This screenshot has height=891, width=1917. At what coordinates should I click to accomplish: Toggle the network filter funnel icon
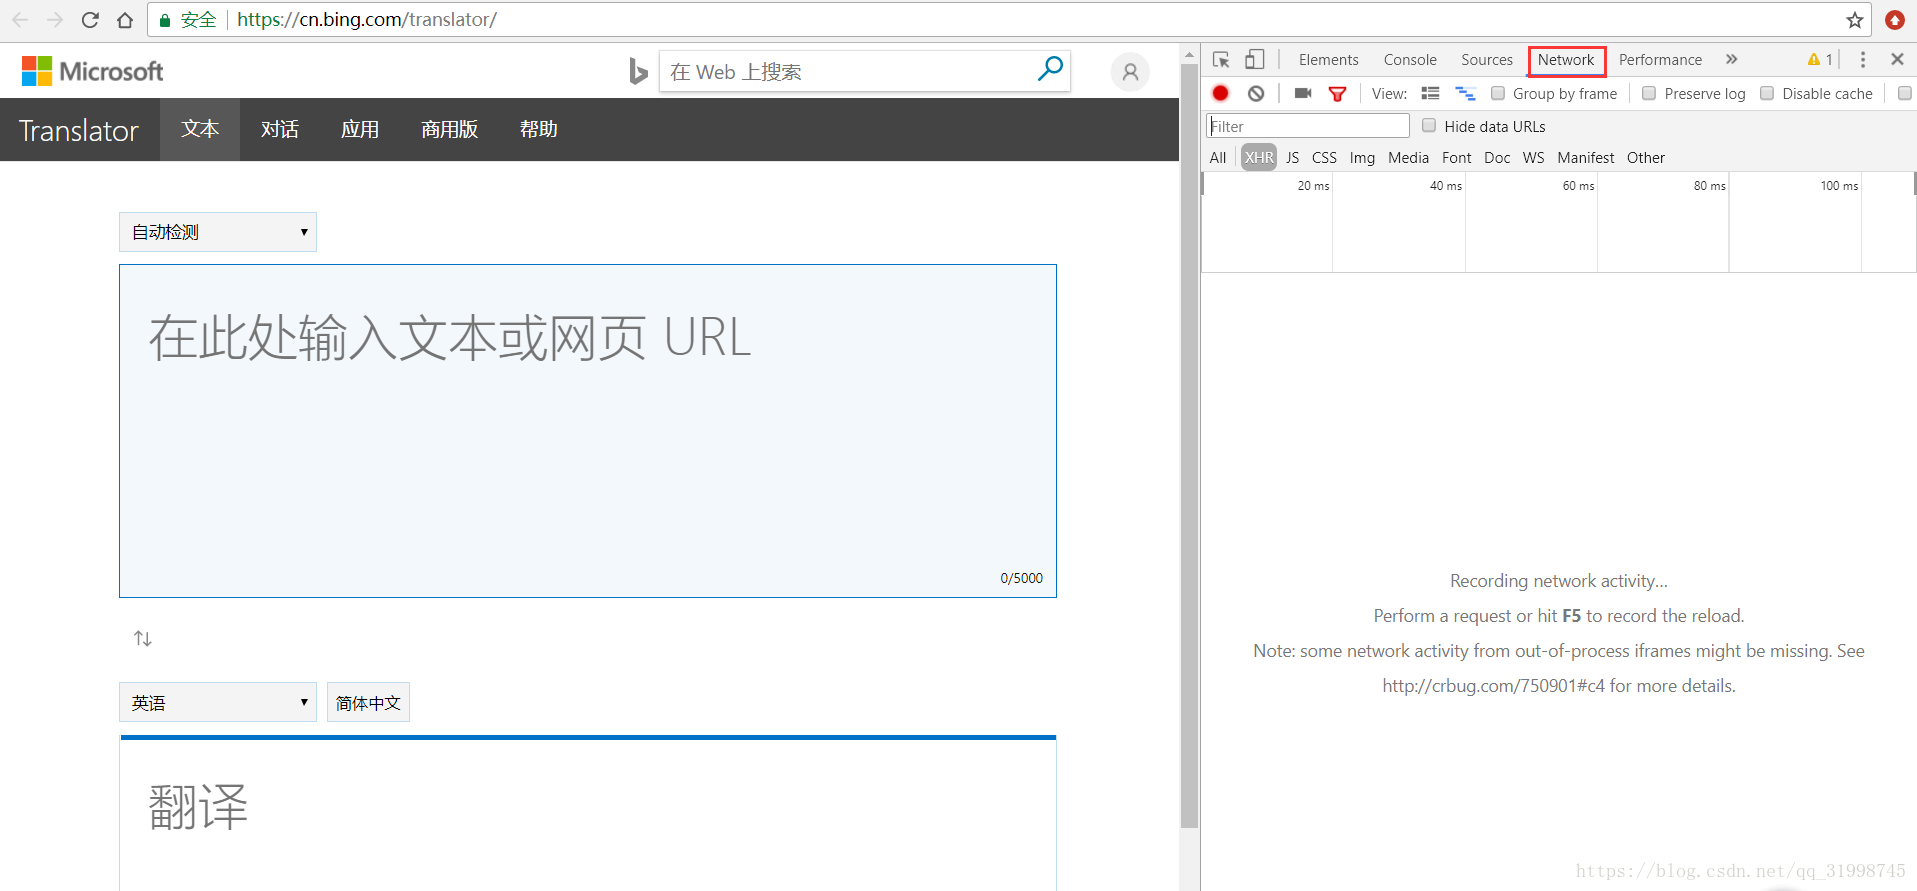point(1337,94)
